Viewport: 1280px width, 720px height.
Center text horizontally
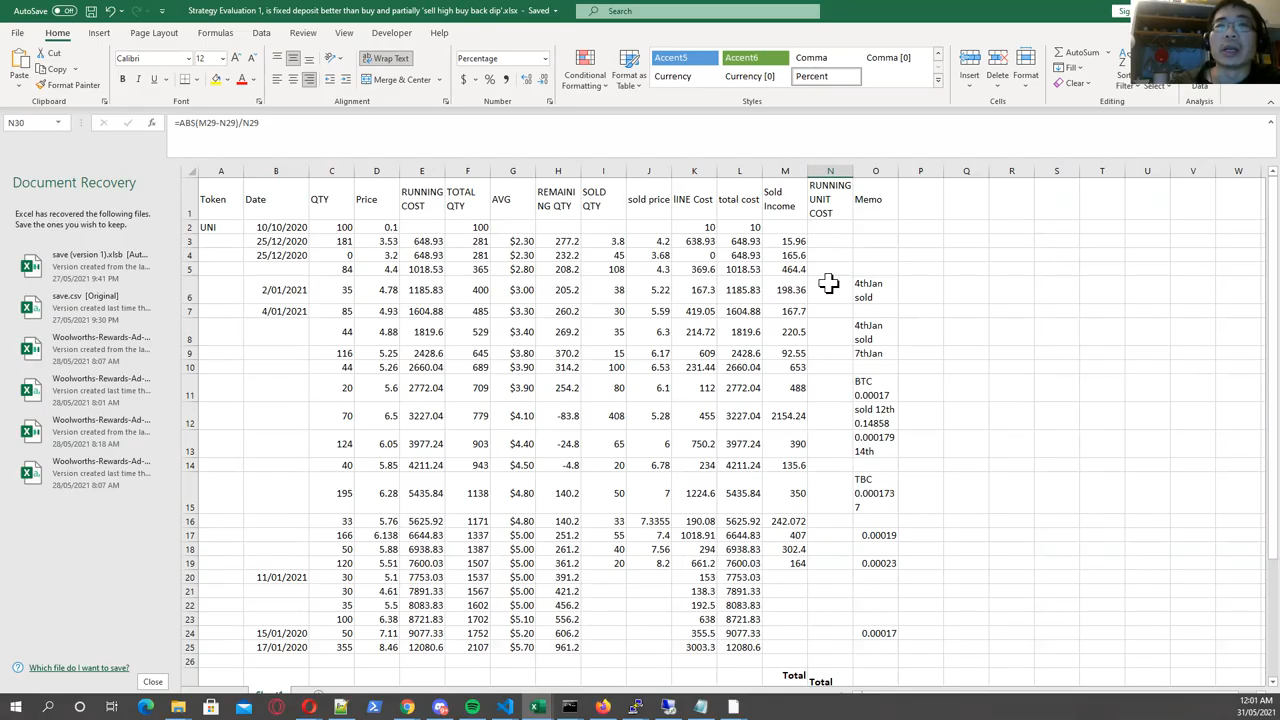click(293, 79)
